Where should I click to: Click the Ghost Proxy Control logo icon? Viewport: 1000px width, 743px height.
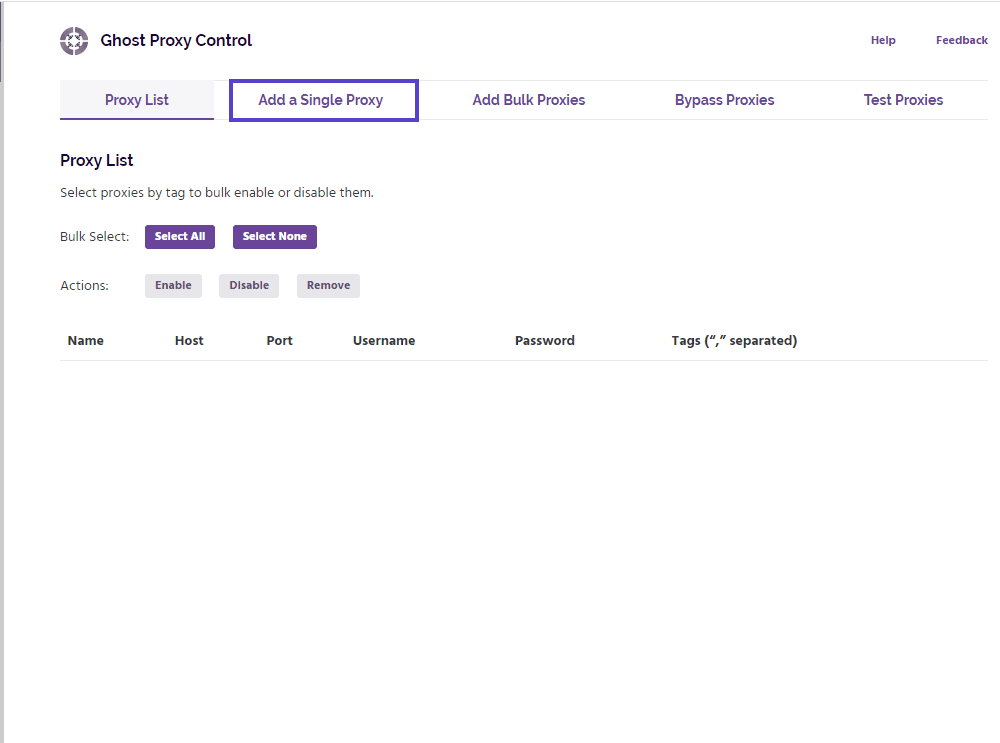[x=74, y=41]
